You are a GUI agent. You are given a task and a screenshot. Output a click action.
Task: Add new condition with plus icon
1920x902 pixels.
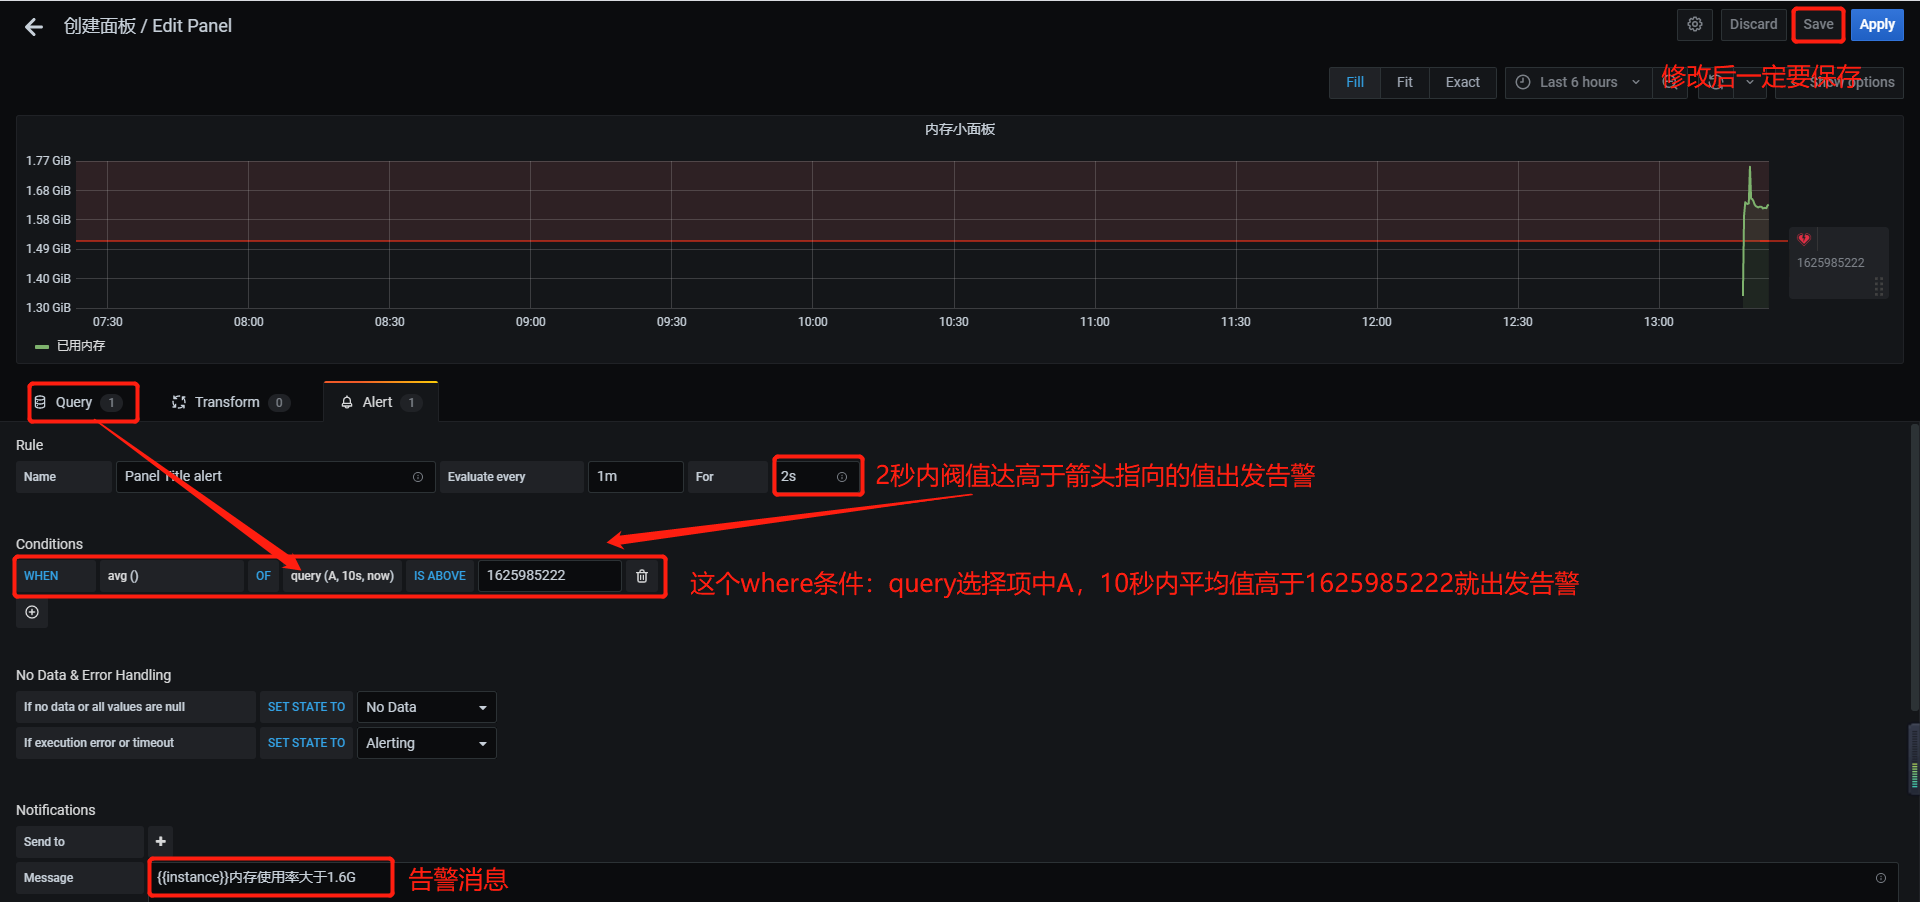(32, 612)
